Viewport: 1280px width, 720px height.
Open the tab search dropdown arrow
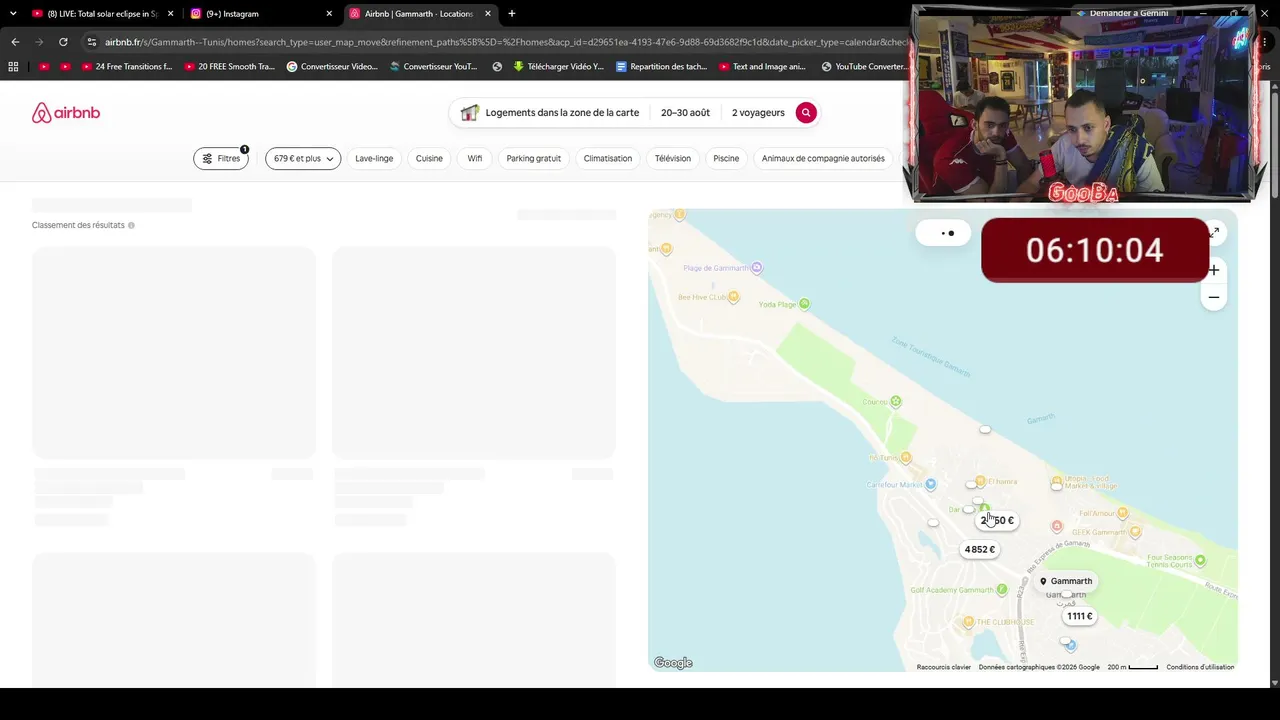coord(13,14)
